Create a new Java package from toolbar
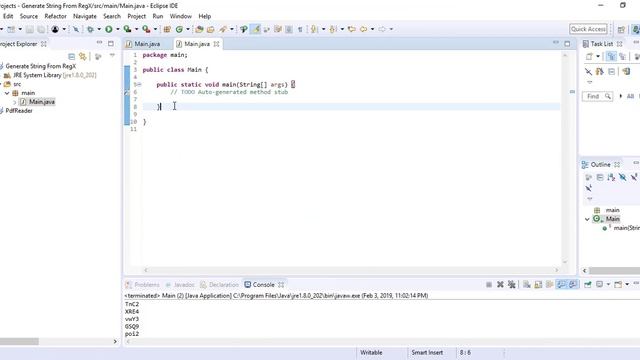Viewport: 640px width, 360px height. 167,29
